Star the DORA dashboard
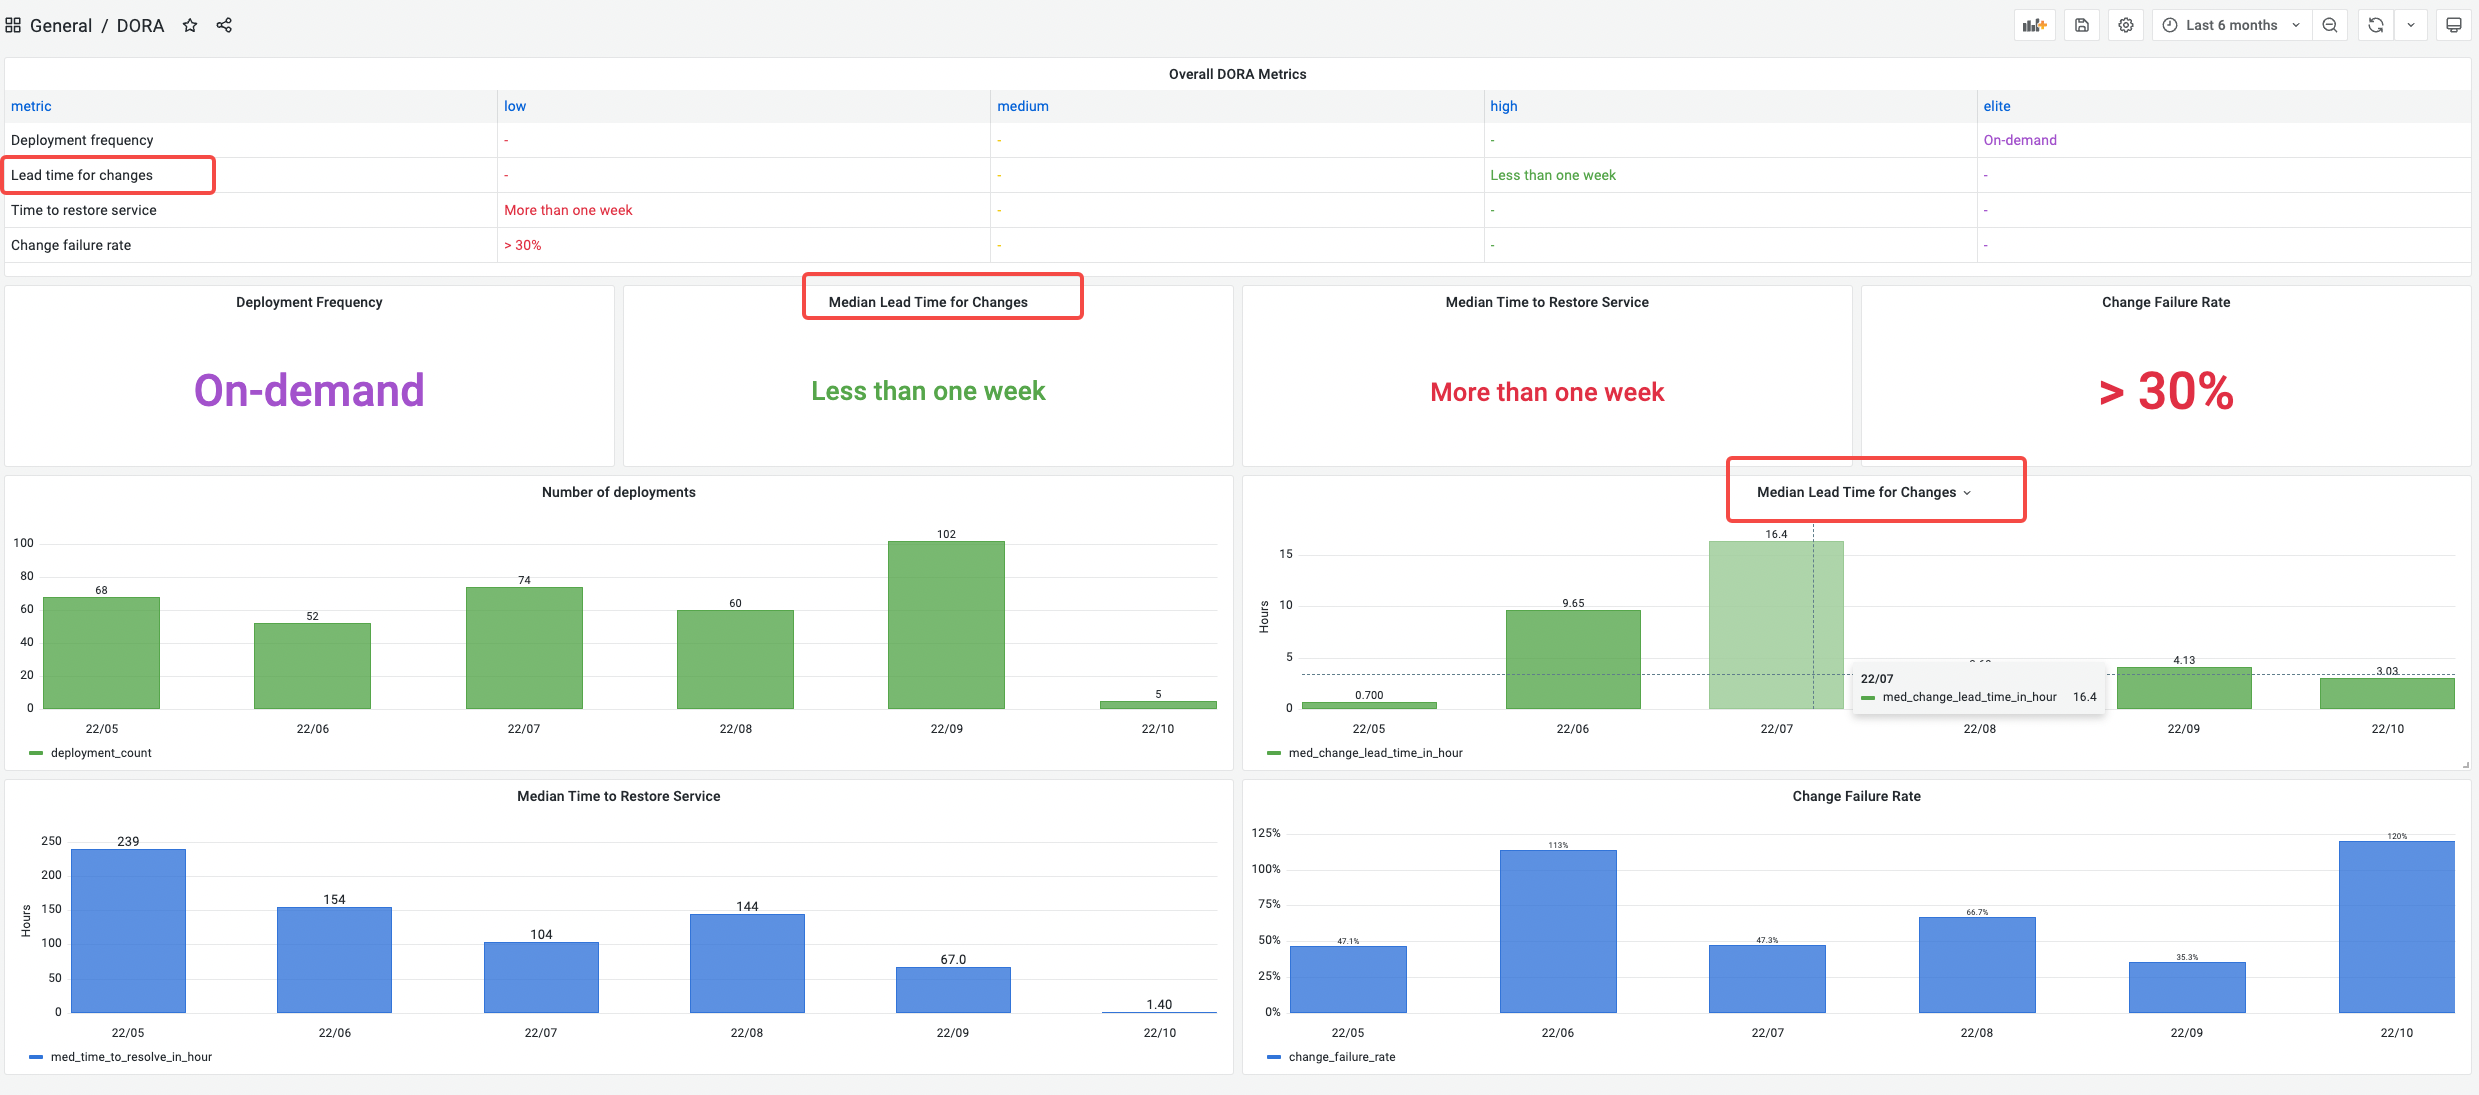2479x1095 pixels. 190,25
